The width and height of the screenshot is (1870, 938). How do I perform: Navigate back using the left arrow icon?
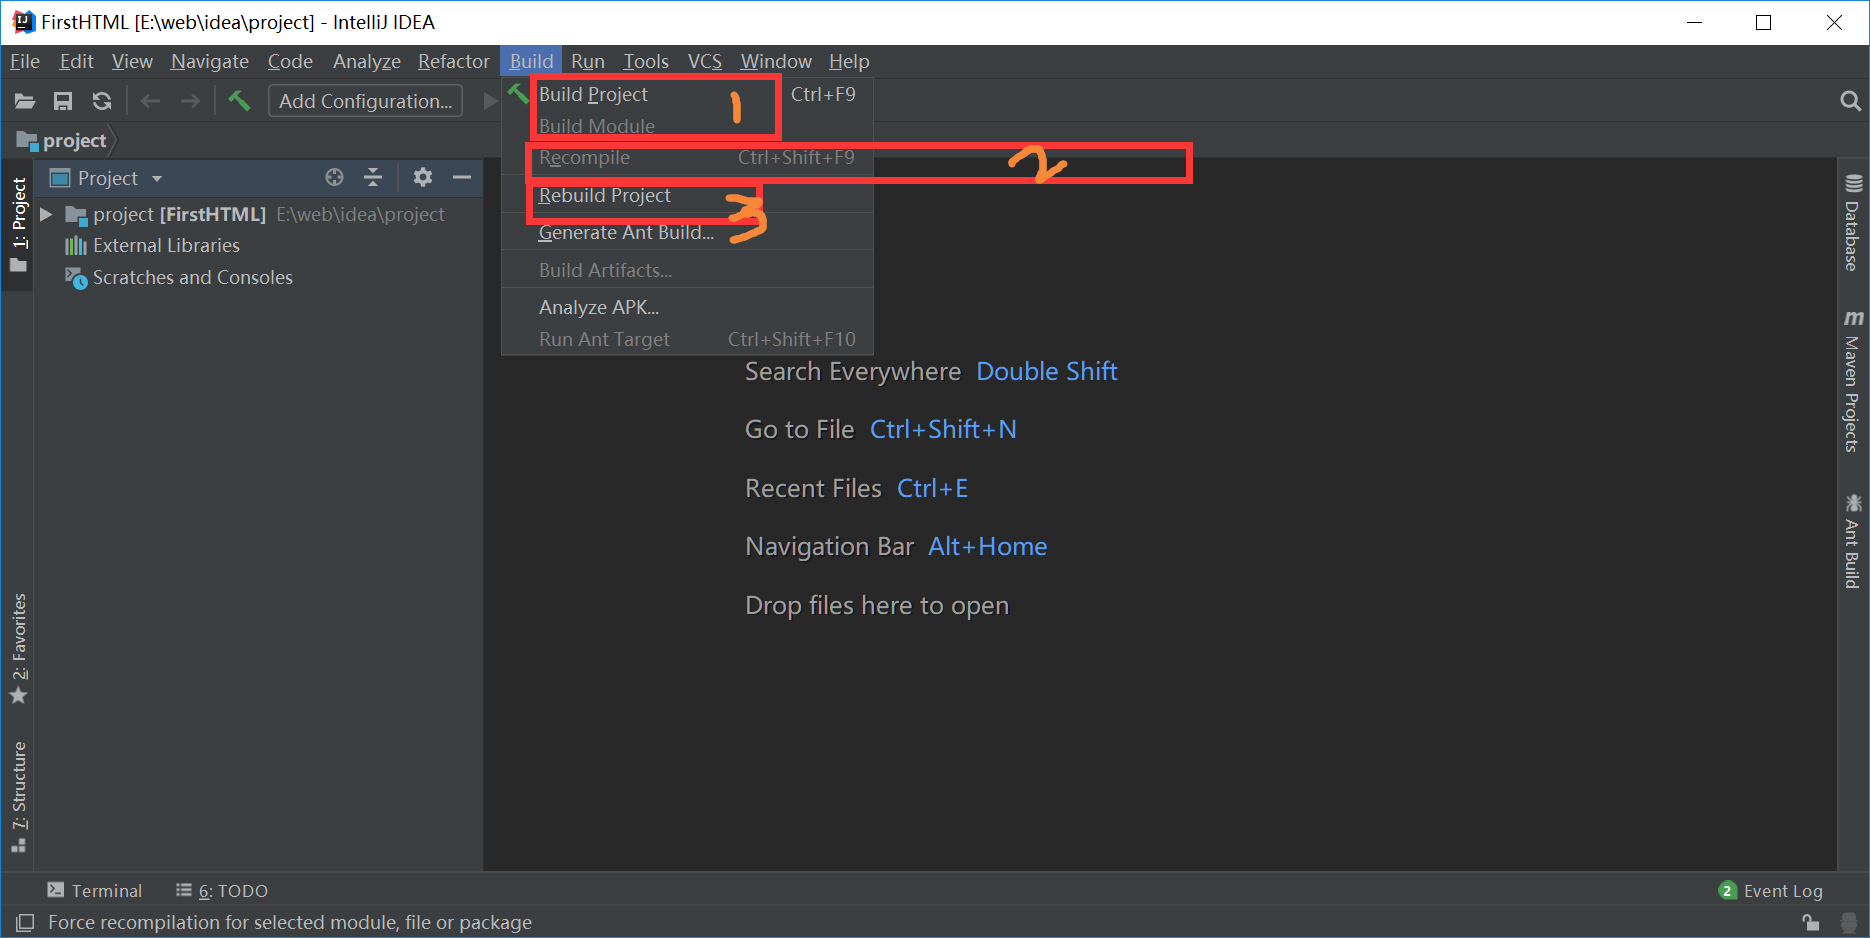pyautogui.click(x=150, y=100)
